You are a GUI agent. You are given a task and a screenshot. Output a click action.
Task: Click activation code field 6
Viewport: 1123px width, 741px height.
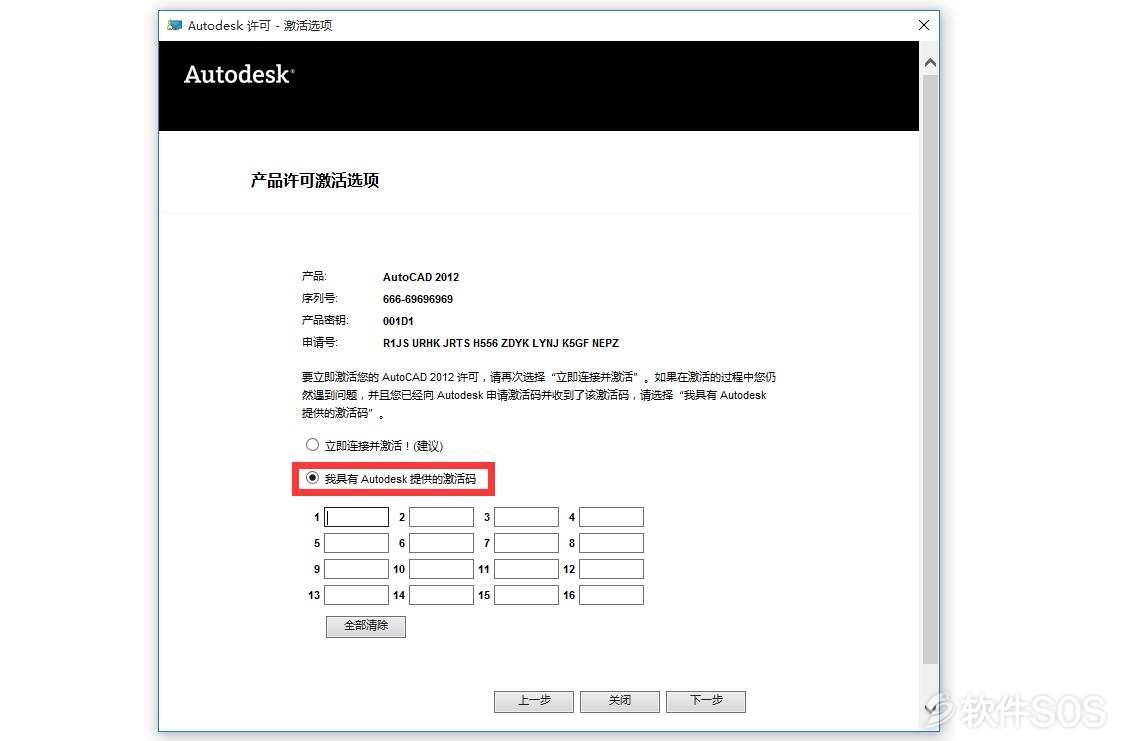tap(441, 543)
